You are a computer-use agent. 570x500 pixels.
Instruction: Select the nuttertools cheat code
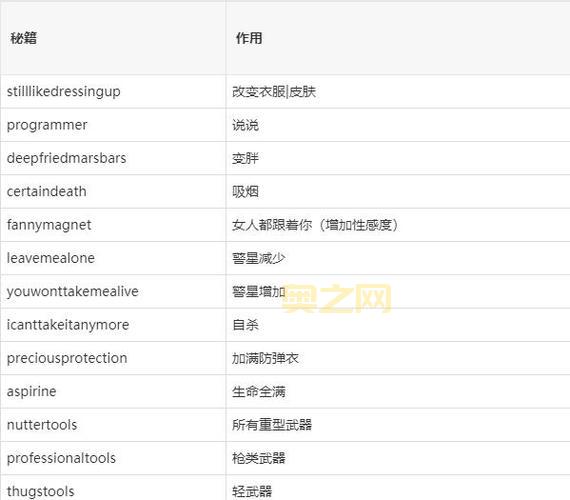42,425
